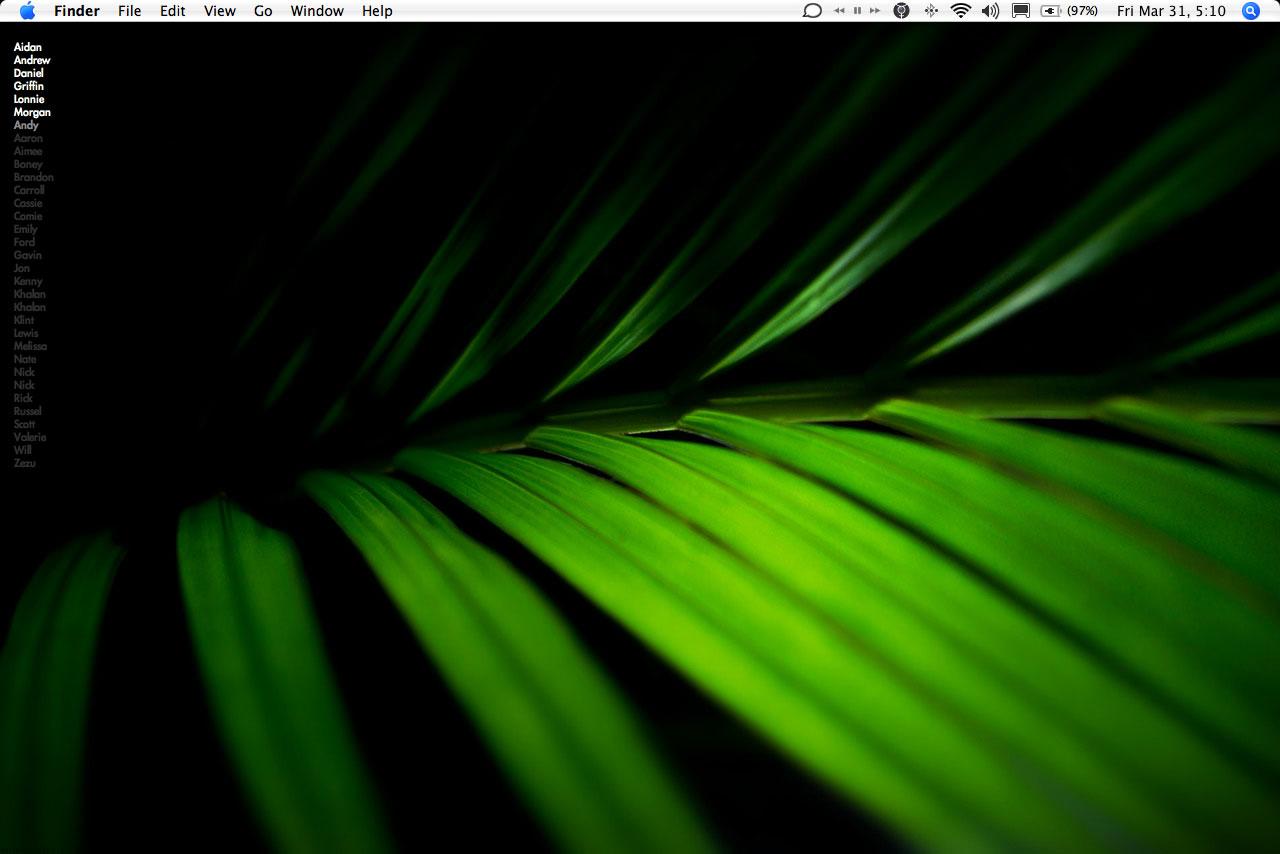Open the File menu
Screen dimensions: 1280x854
(129, 11)
